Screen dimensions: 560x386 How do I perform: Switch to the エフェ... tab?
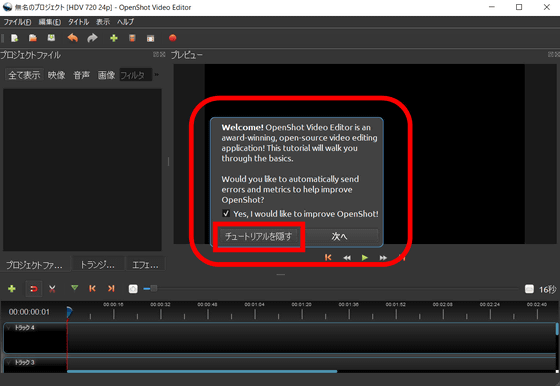coord(145,265)
